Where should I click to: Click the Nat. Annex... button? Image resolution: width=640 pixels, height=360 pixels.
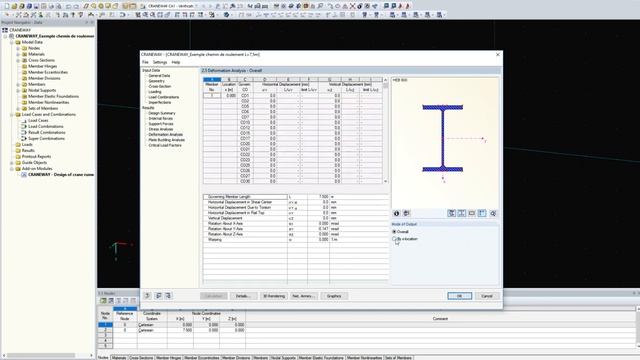point(303,296)
